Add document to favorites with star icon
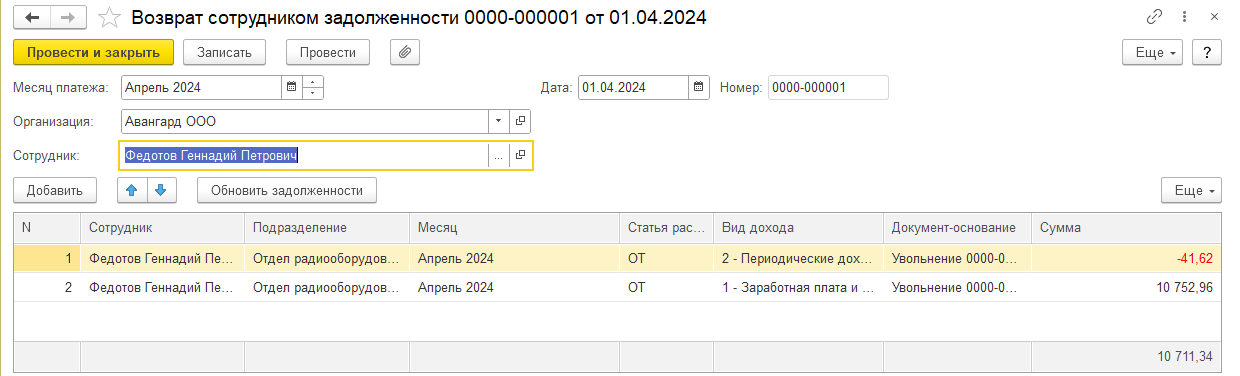The width and height of the screenshot is (1240, 376). (x=111, y=18)
